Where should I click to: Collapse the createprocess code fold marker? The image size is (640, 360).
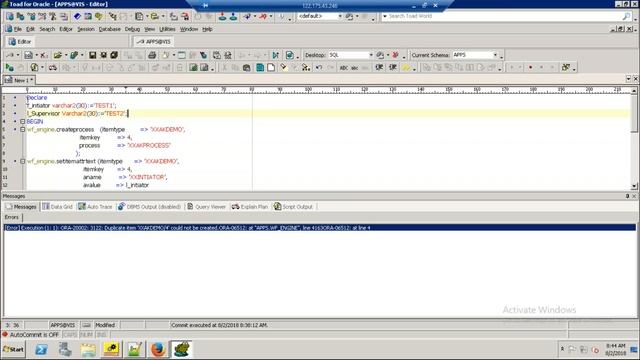pyautogui.click(x=23, y=129)
